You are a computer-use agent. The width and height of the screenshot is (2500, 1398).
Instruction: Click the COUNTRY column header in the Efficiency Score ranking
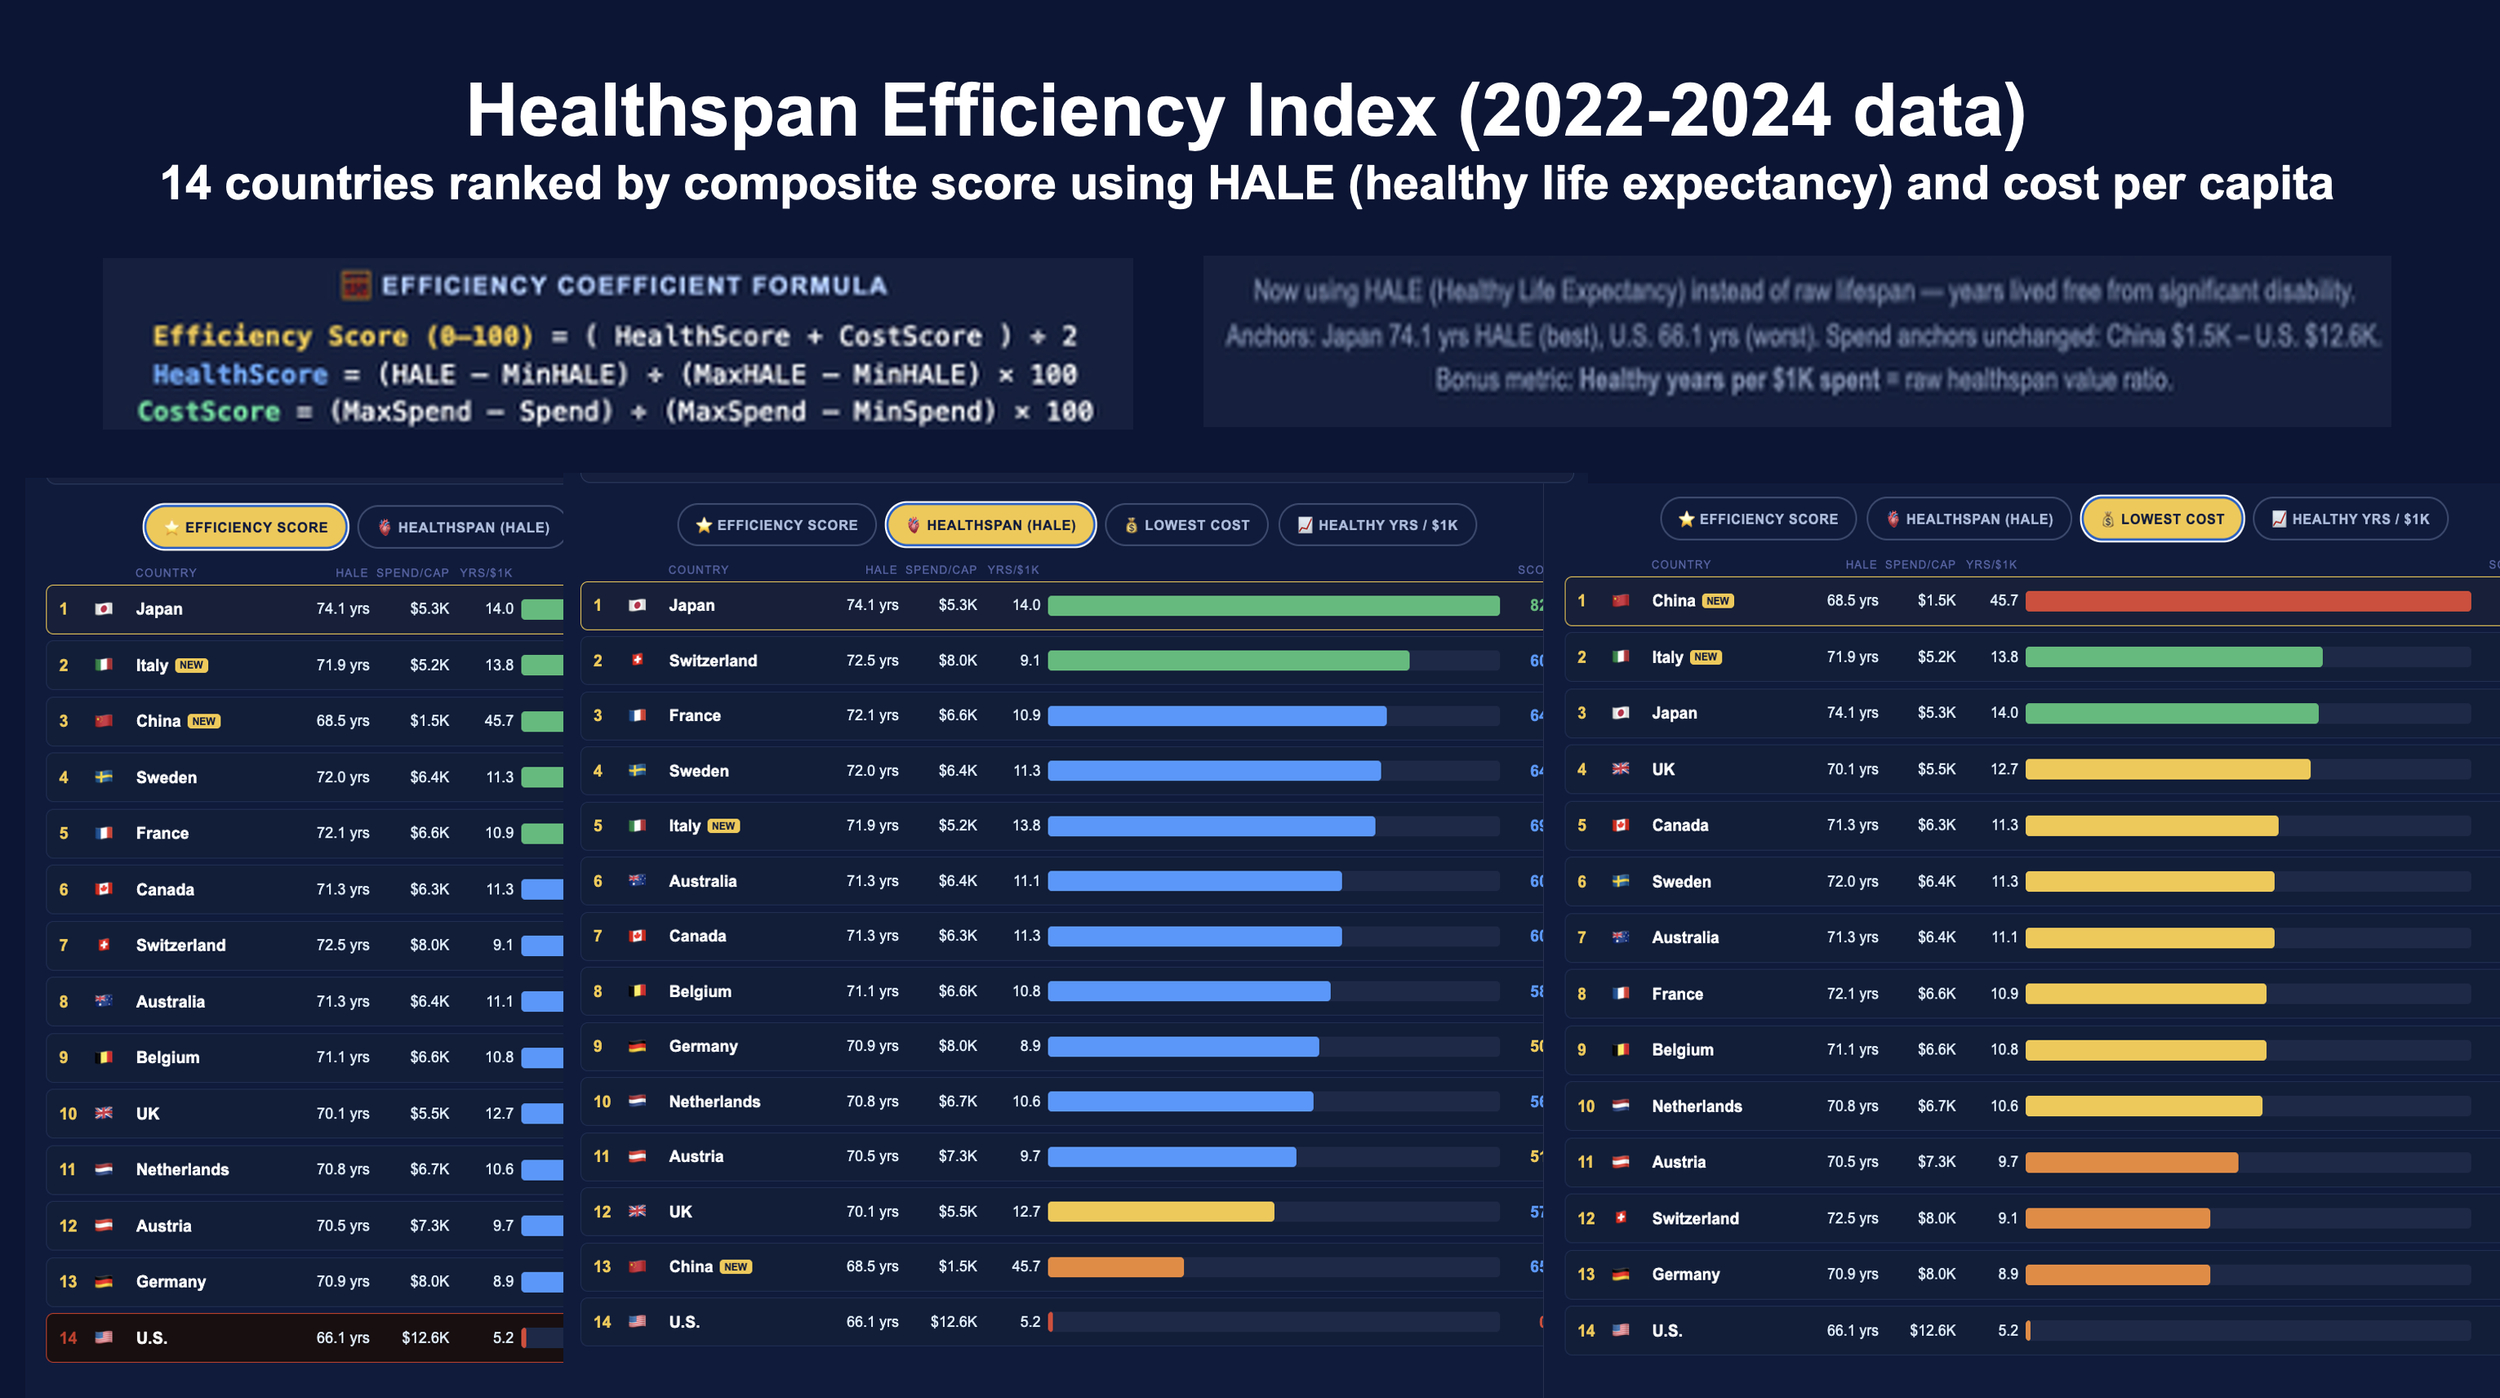pos(166,573)
